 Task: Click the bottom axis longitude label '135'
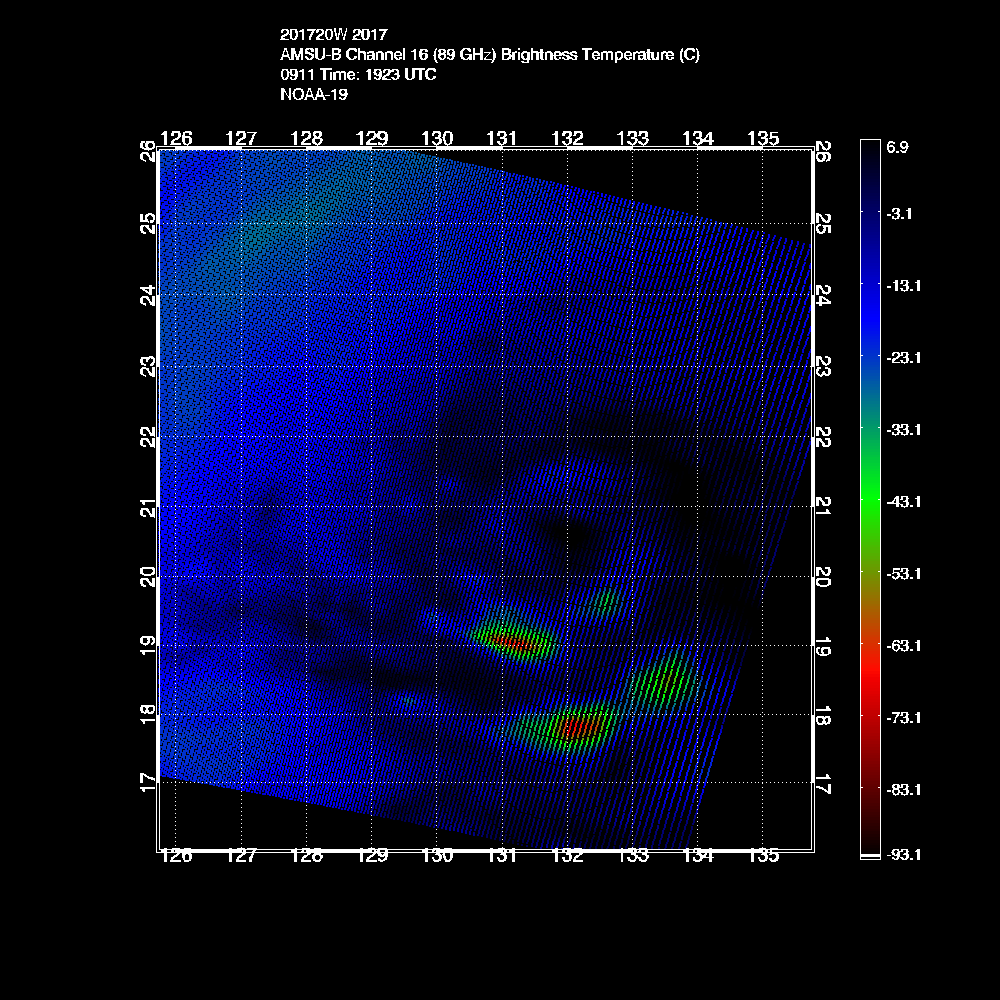coord(763,855)
